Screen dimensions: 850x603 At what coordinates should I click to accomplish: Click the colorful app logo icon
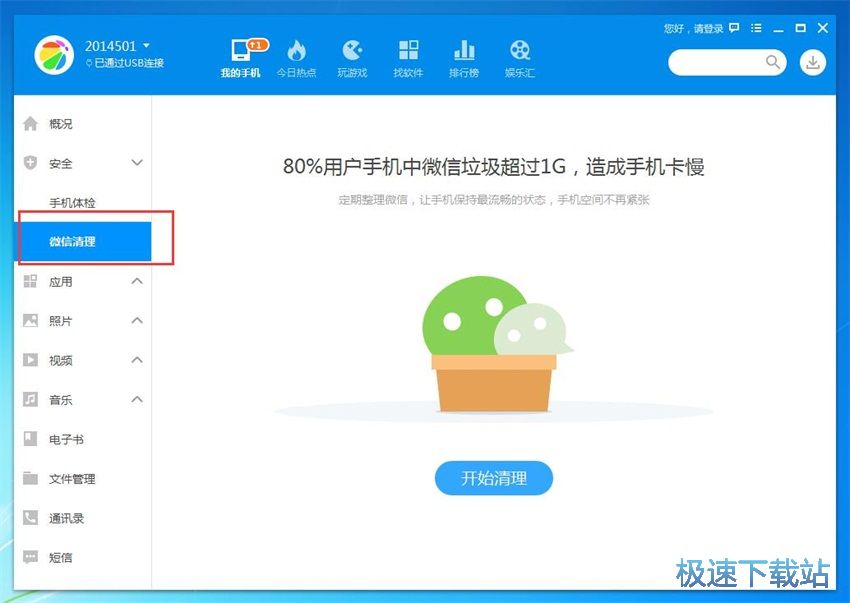[x=54, y=55]
